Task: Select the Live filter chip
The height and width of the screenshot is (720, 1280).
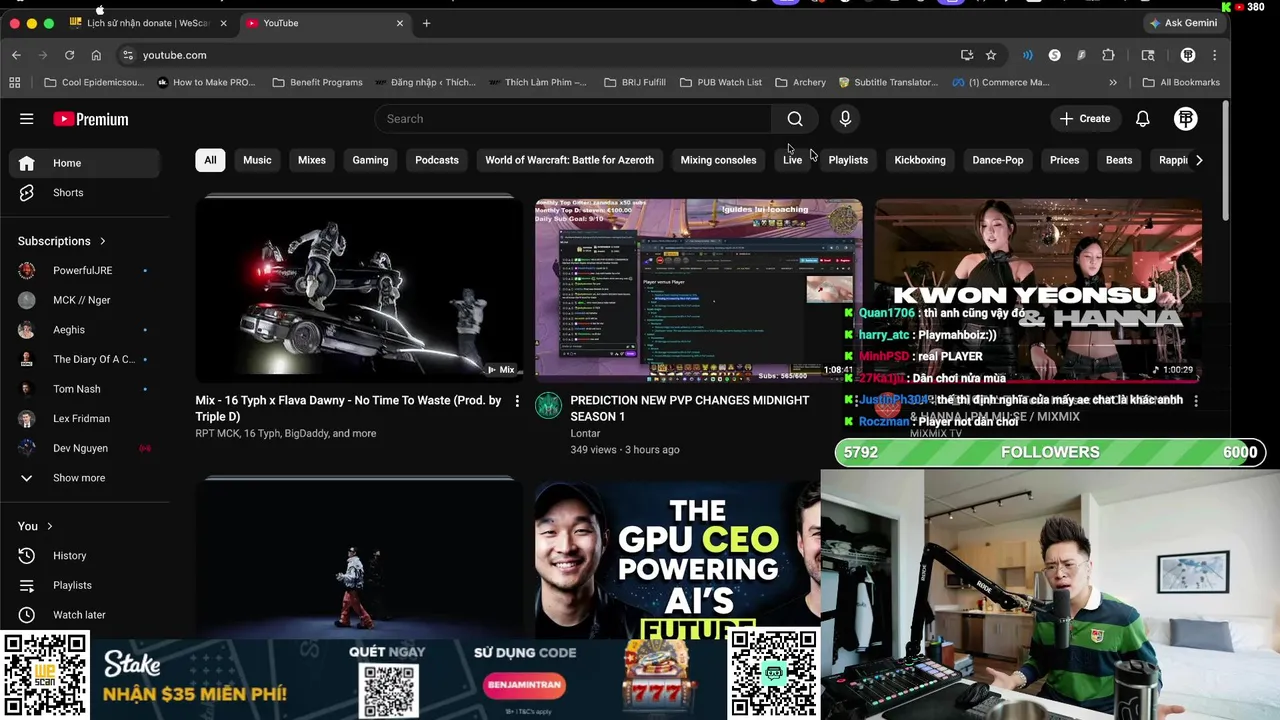Action: (792, 160)
